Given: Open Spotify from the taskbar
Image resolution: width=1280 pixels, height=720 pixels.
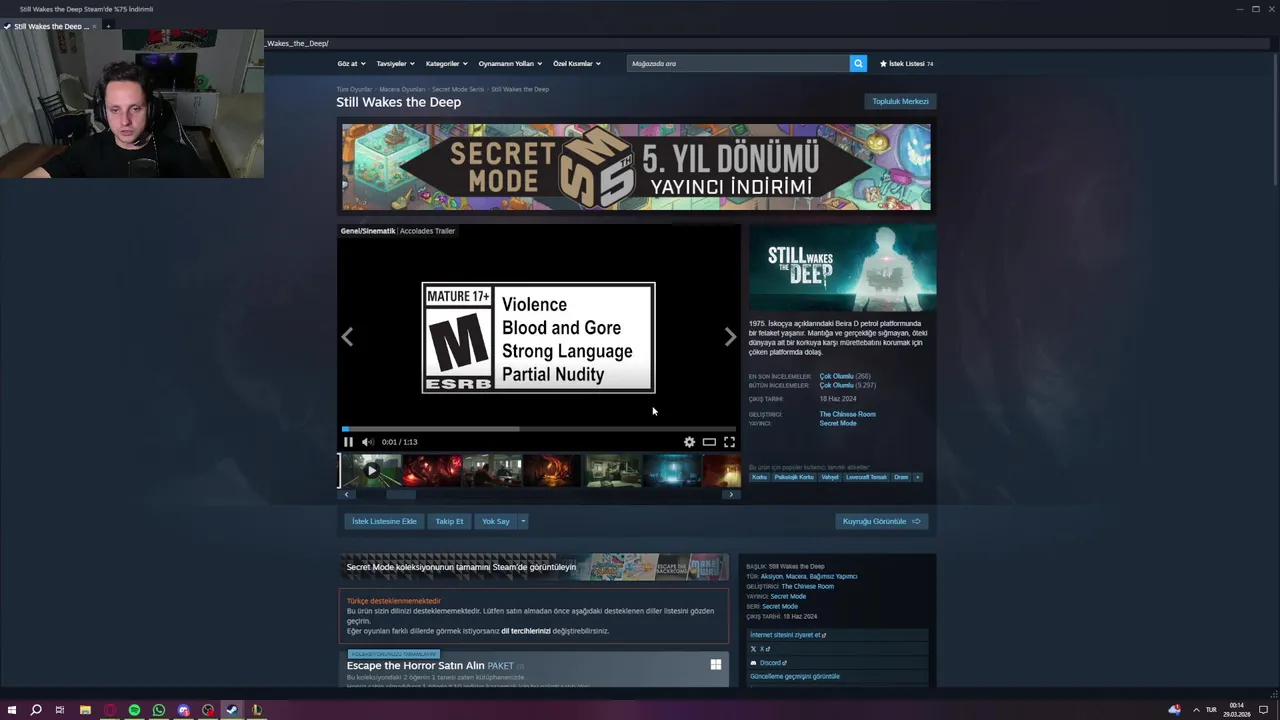Looking at the screenshot, I should pos(134,710).
